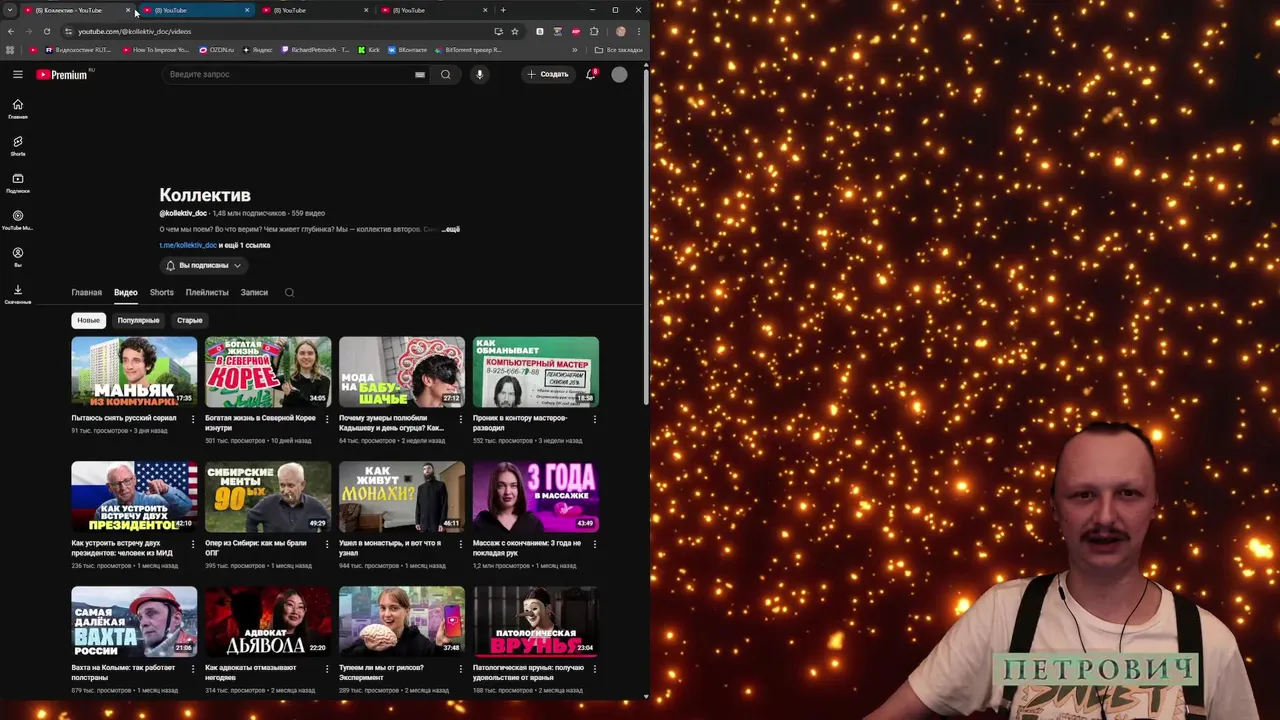Viewport: 1280px width, 720px height.
Task: Bookmark this page with the star icon
Action: pos(515,31)
